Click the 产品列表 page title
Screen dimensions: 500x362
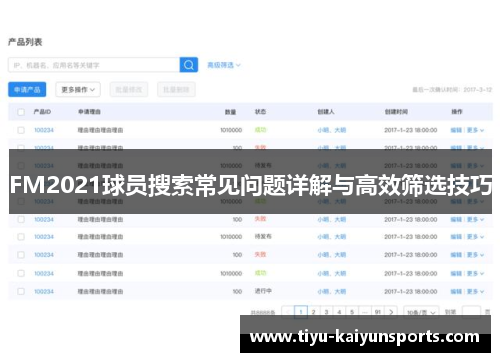click(x=25, y=42)
